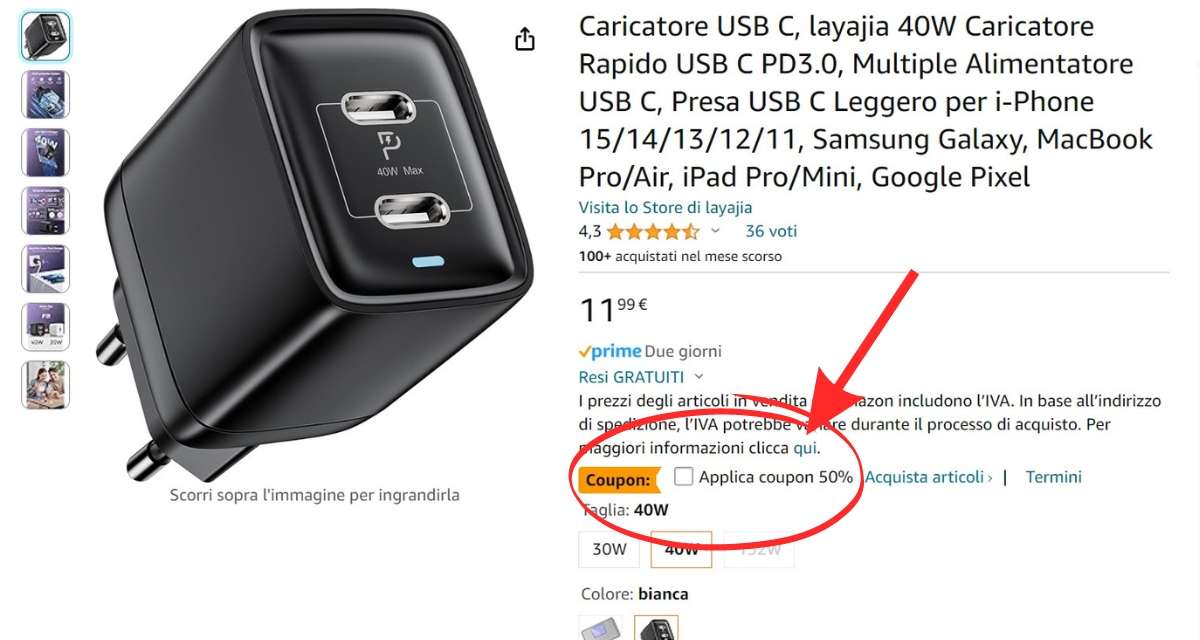1200x640 pixels.
Task: Select the 30W size option
Action: coord(609,549)
